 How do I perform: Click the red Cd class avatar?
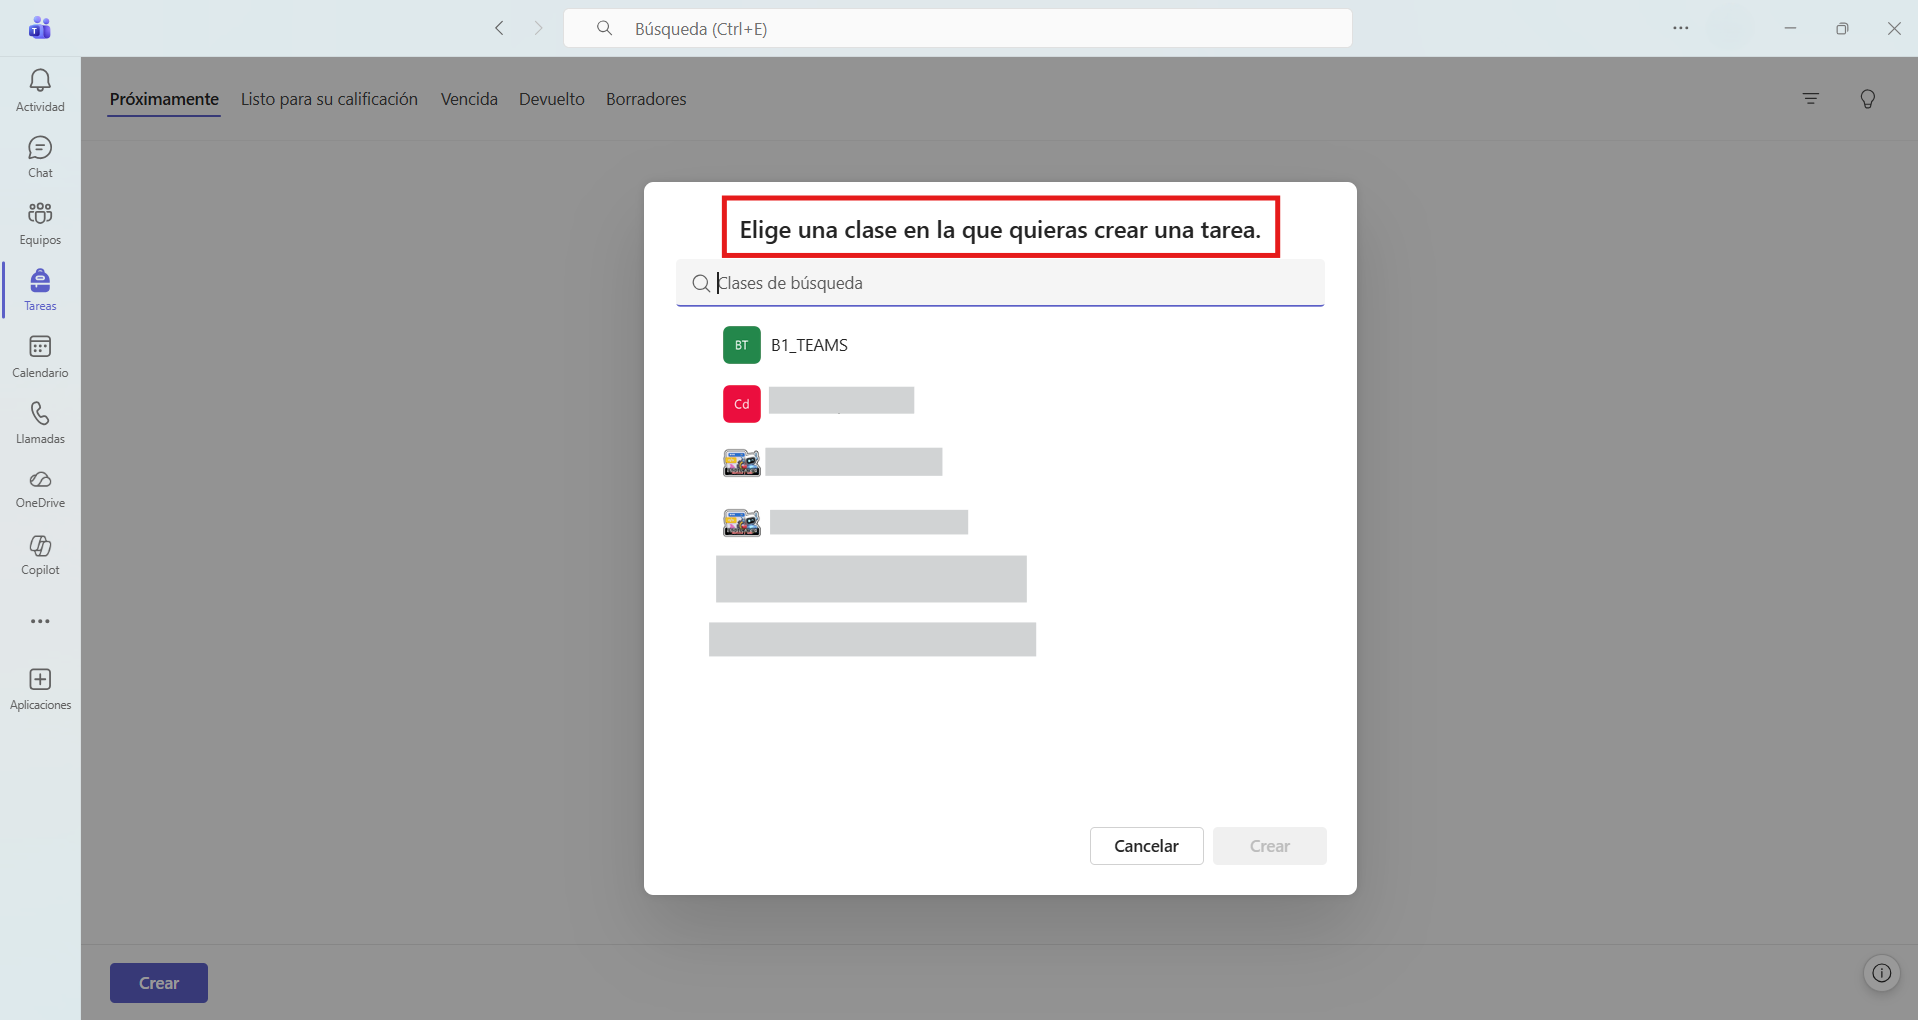(x=742, y=404)
